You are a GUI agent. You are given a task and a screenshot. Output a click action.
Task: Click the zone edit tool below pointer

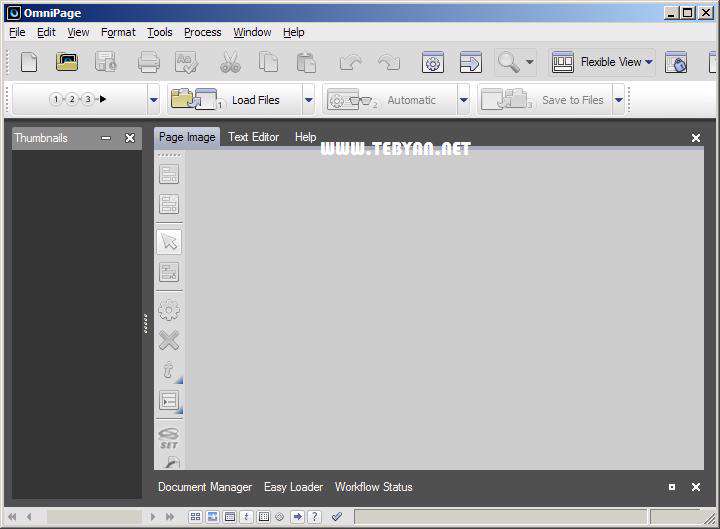(x=169, y=272)
